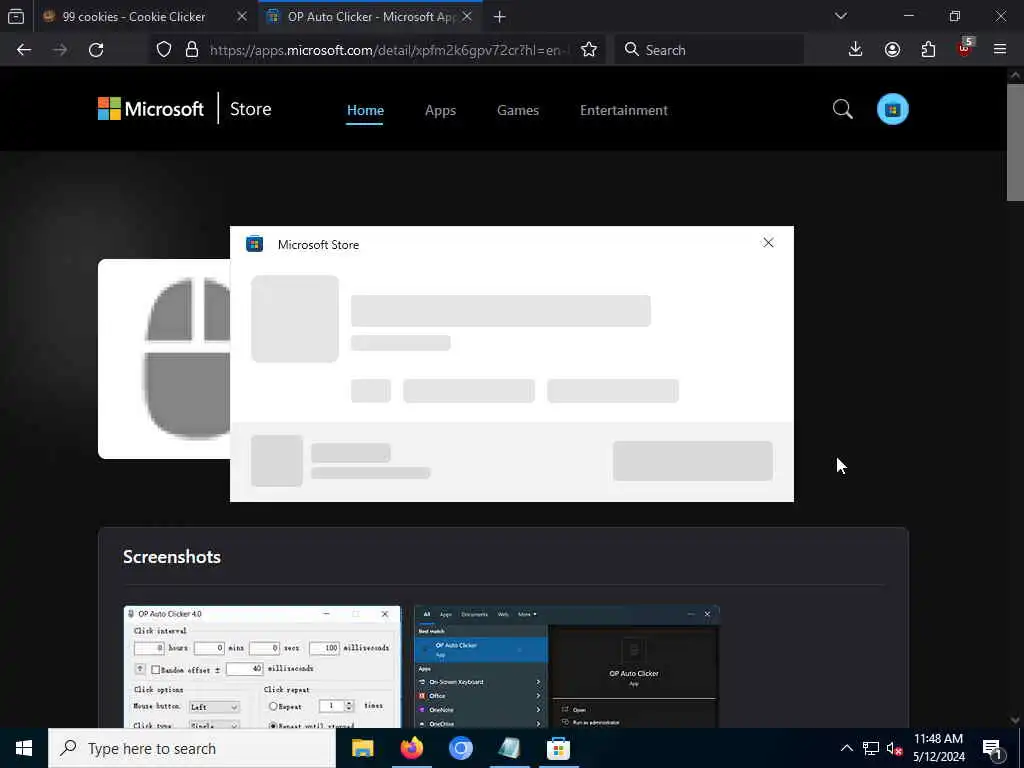Image resolution: width=1024 pixels, height=768 pixels.
Task: Open the tracking protection shield icon
Action: (x=164, y=50)
